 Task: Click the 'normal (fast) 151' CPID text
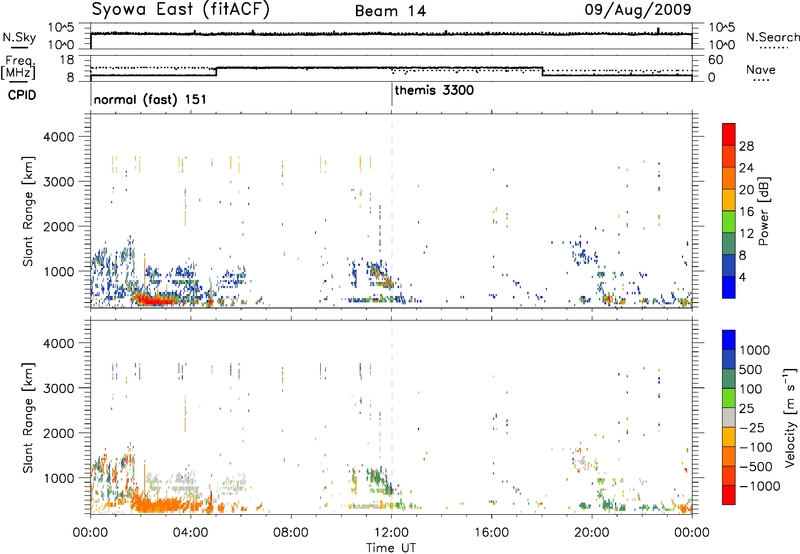pos(150,99)
